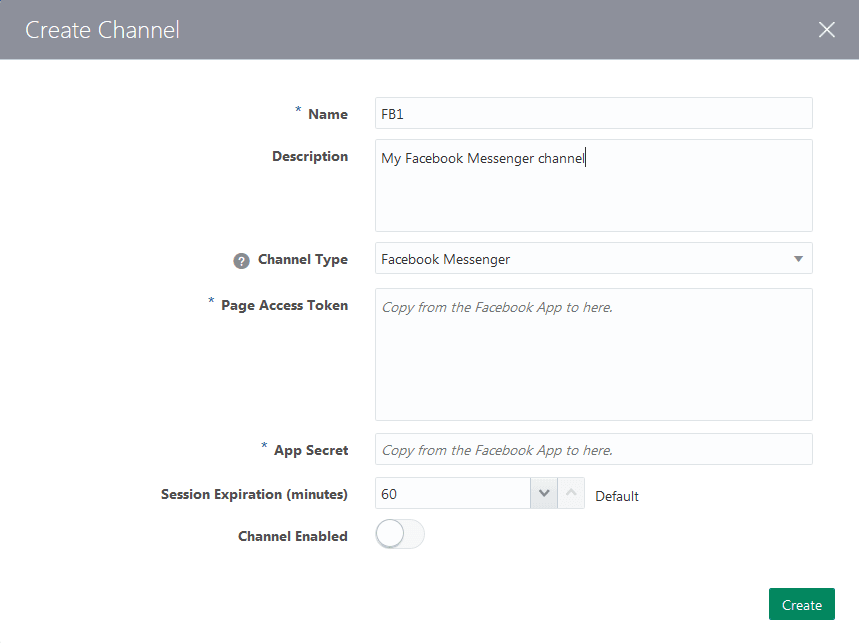Click the Name field containing FB1
The image size is (859, 643).
(x=593, y=113)
